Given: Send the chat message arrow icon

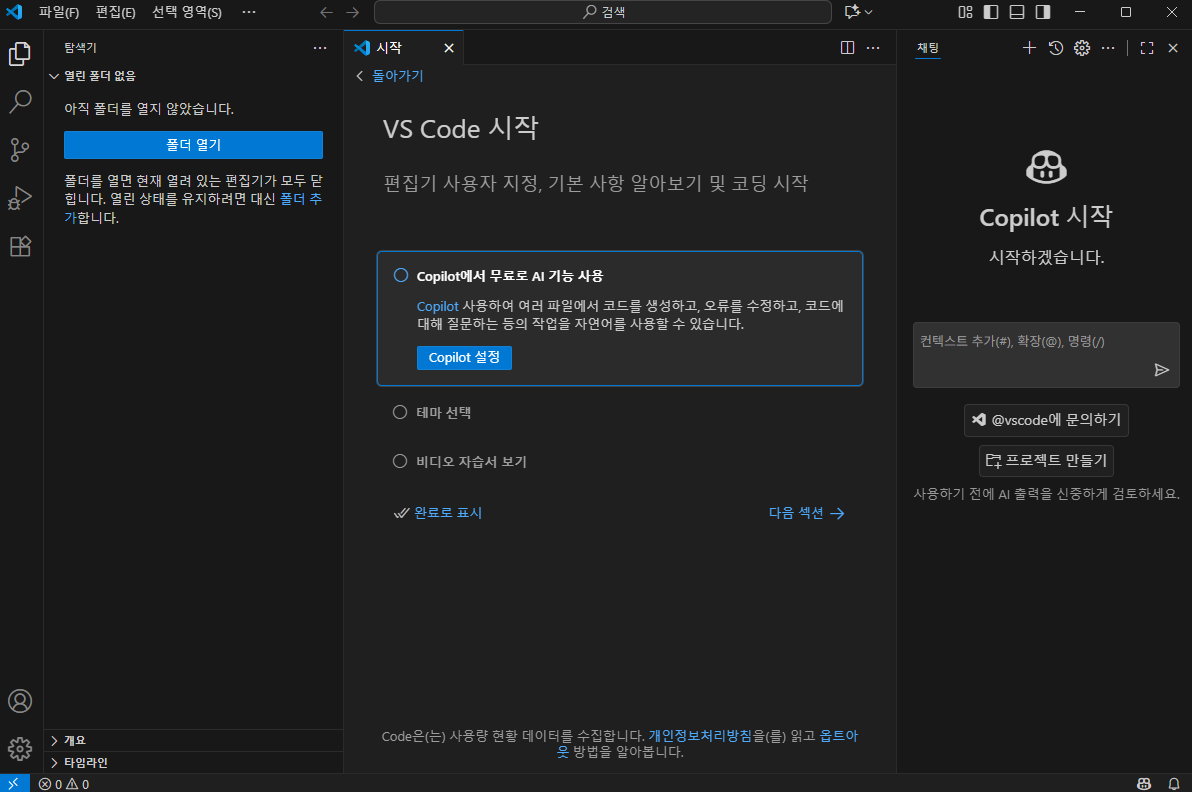Looking at the screenshot, I should click(1162, 370).
